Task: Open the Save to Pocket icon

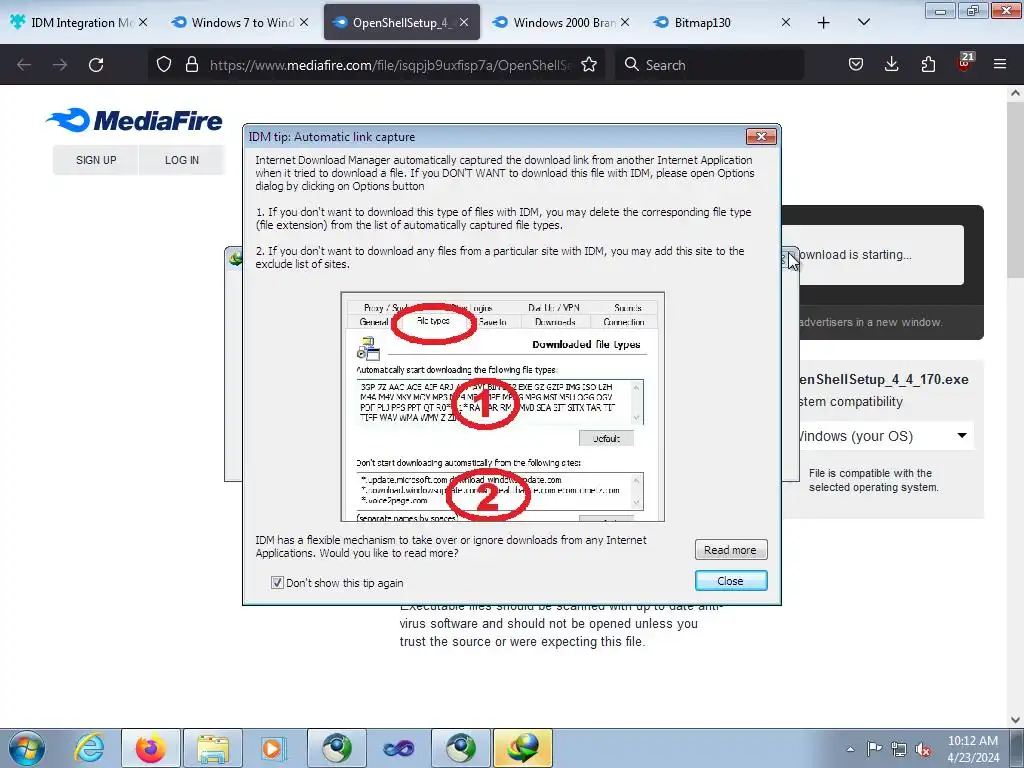Action: point(856,65)
